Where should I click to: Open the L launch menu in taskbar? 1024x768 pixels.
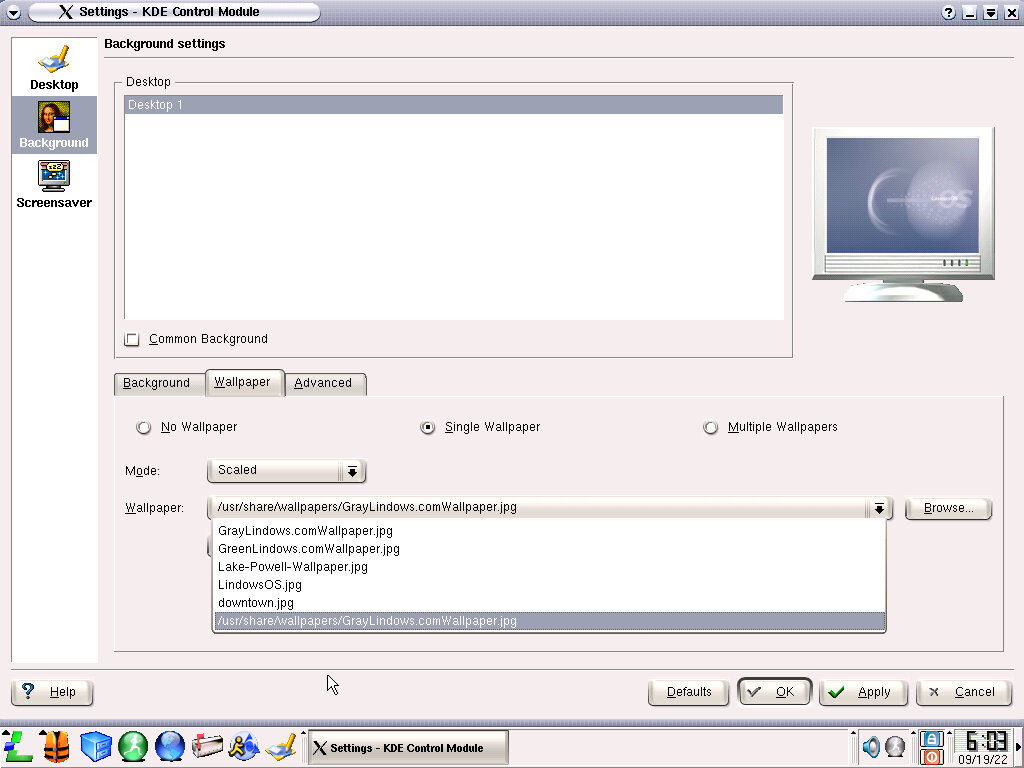point(18,746)
